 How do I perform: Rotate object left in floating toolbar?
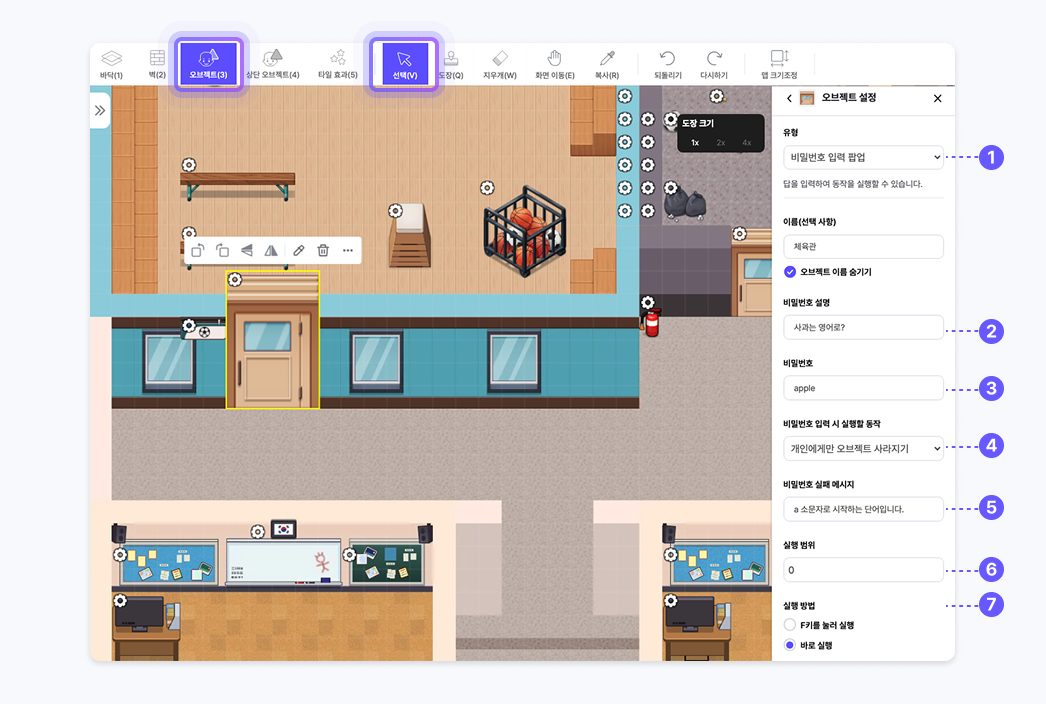(197, 250)
